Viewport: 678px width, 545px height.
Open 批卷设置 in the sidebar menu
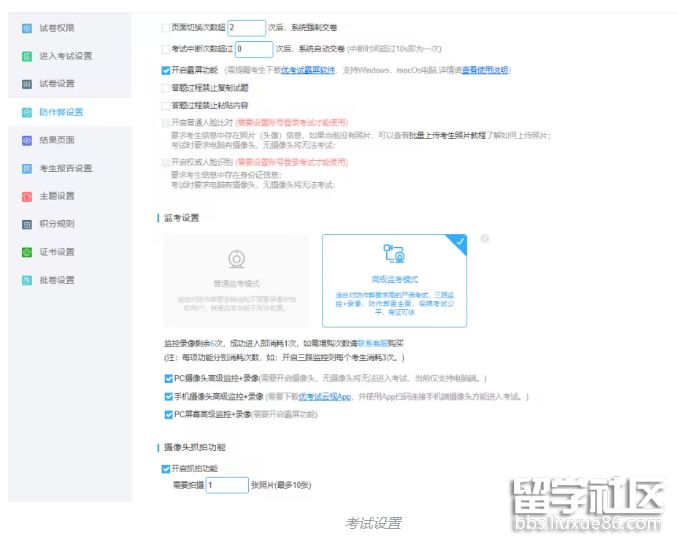coord(57,280)
